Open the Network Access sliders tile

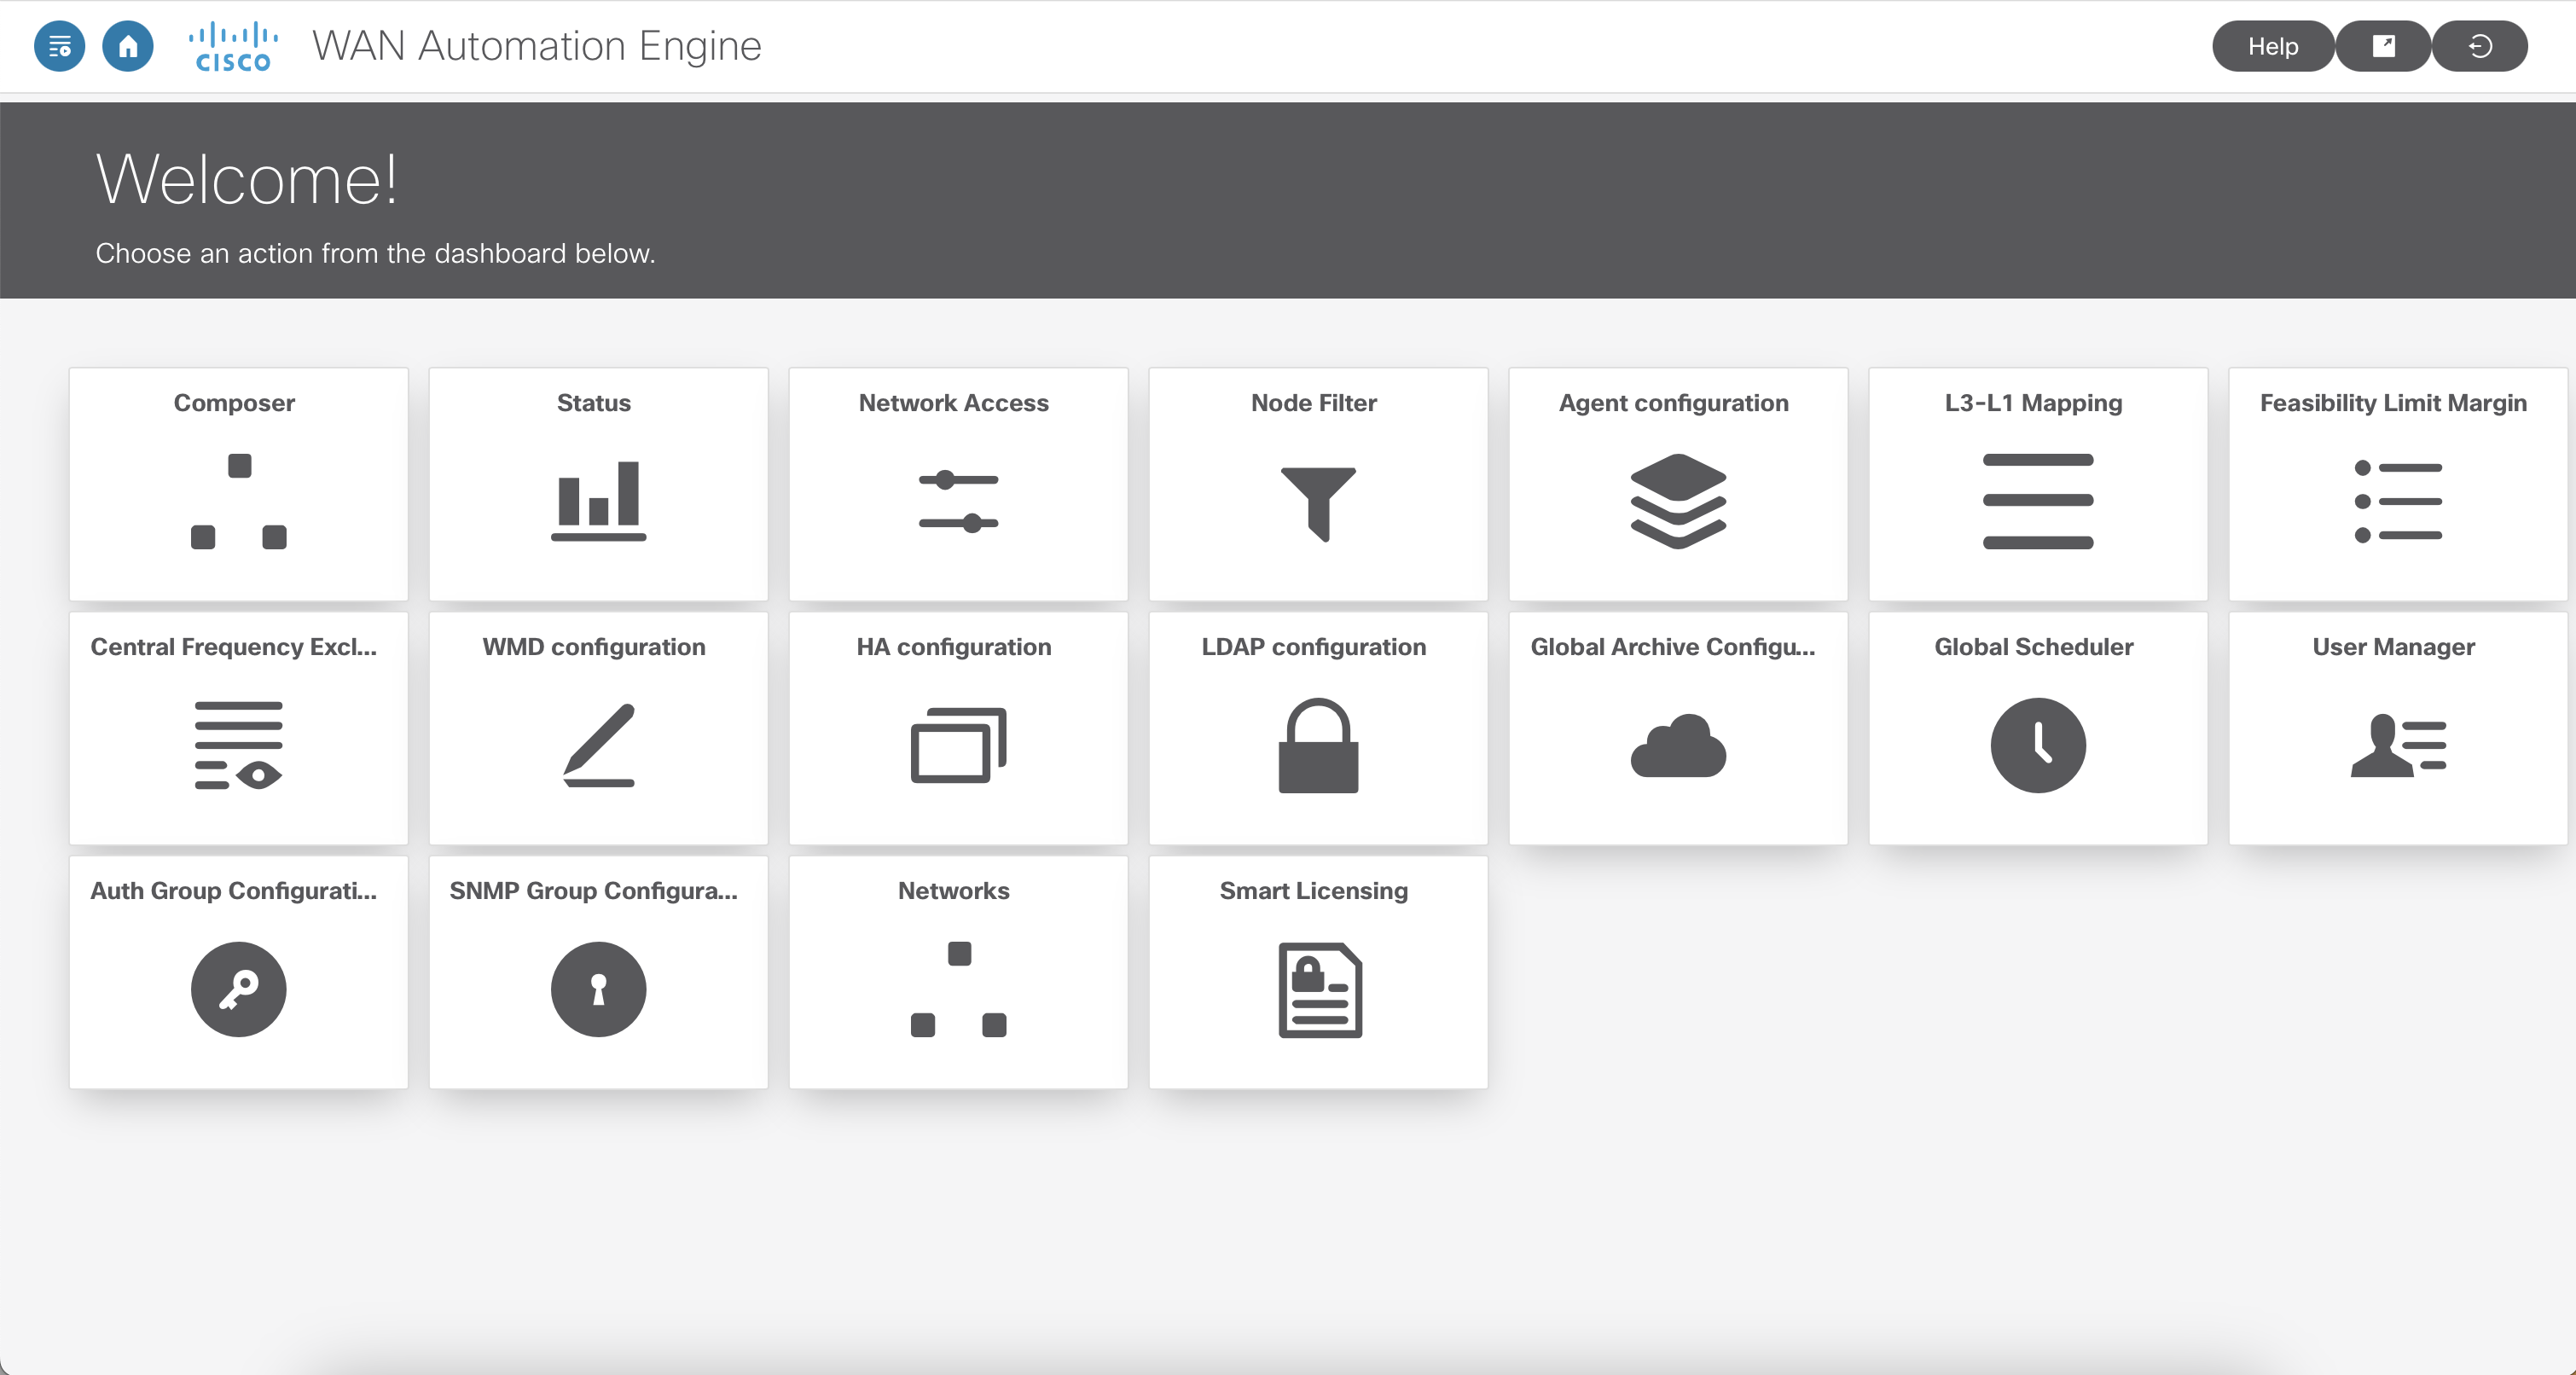[x=959, y=484]
